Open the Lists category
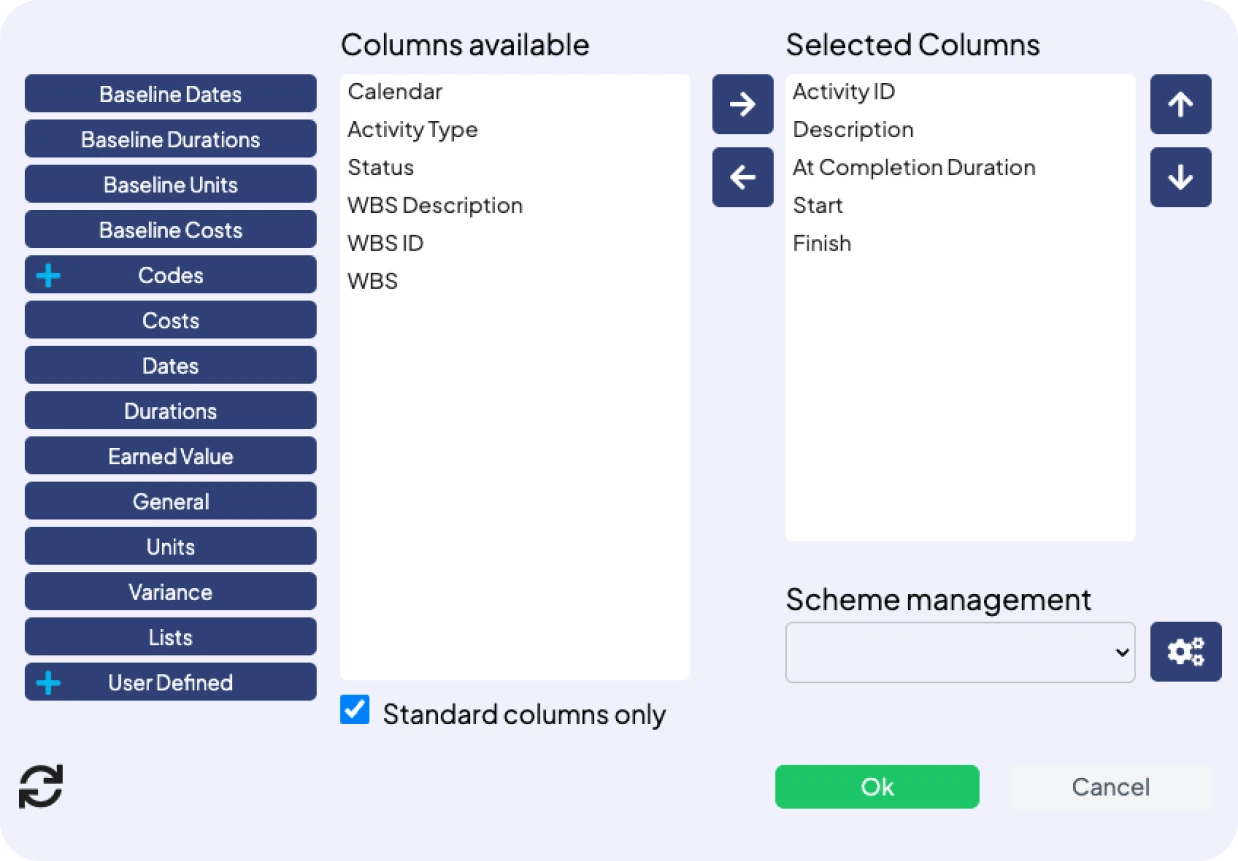 point(170,637)
